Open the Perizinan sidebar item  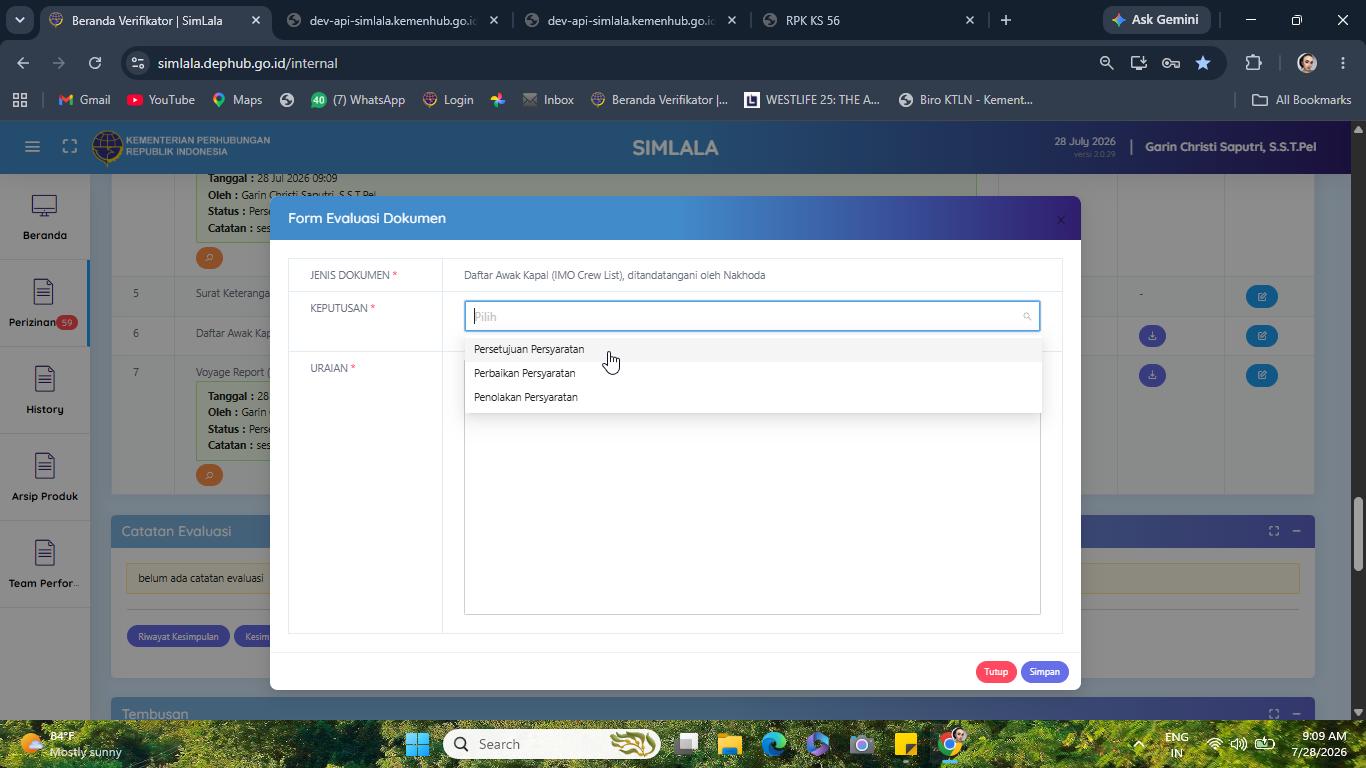[x=44, y=304]
